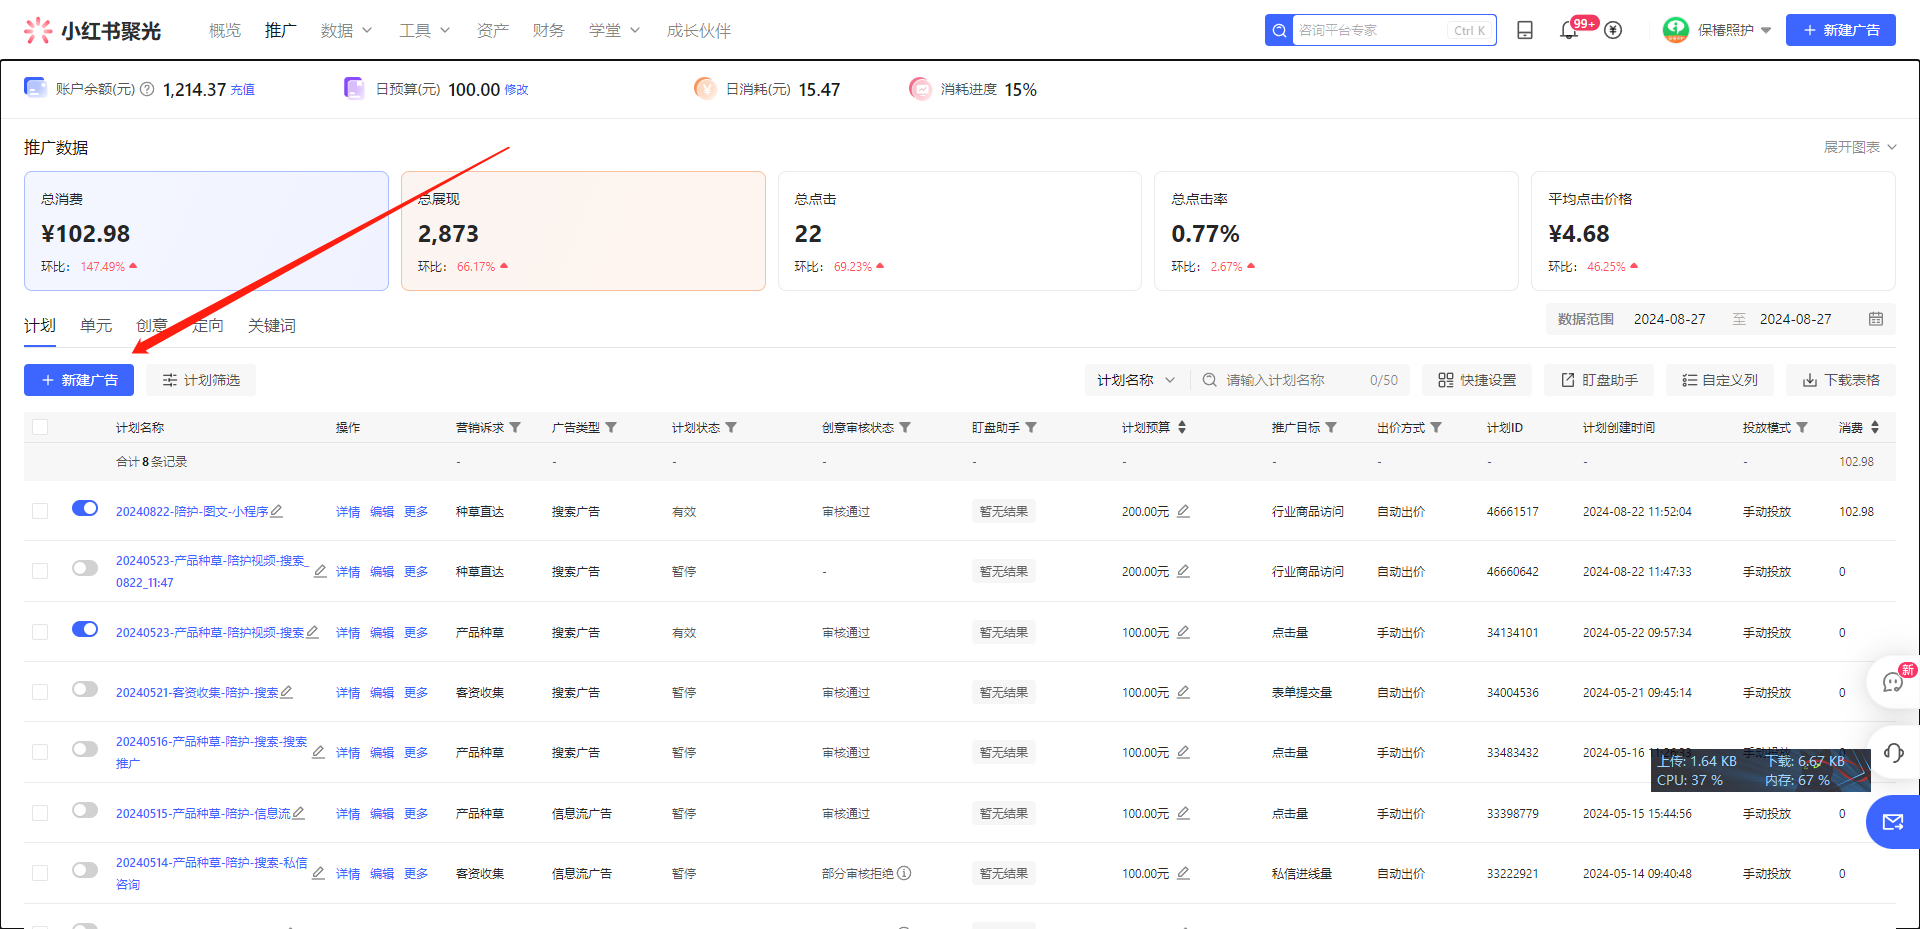
Task: Switch to the 单元 tab
Action: coord(96,326)
